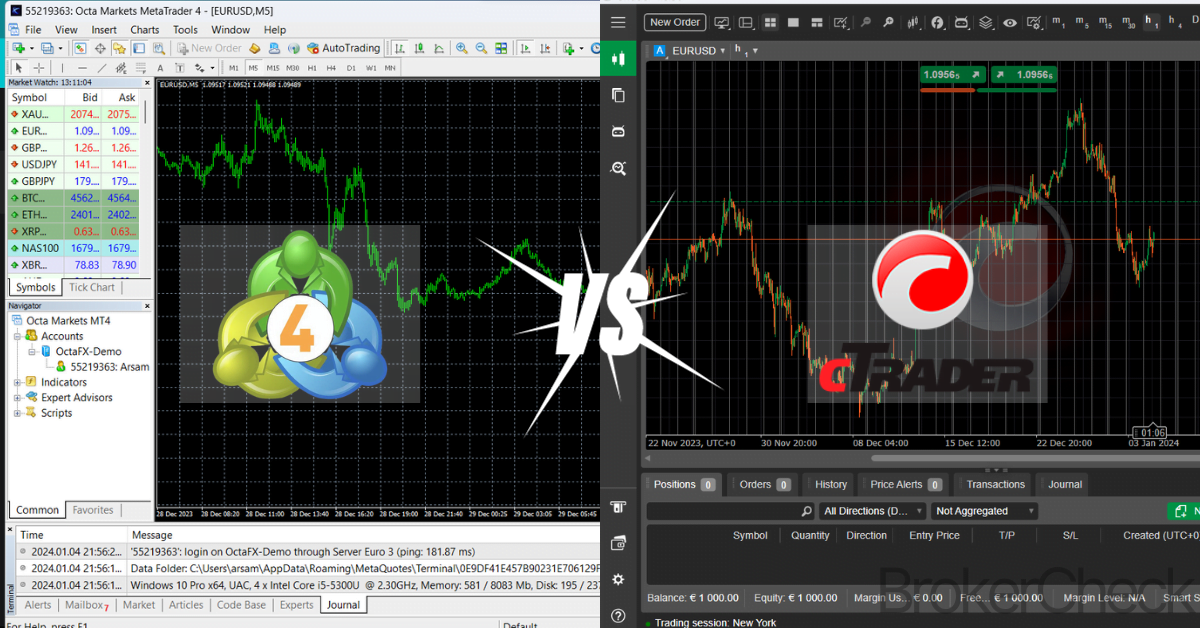Screen dimensions: 1200x628
Task: Click the New Order button in cTrader
Action: [675, 22]
